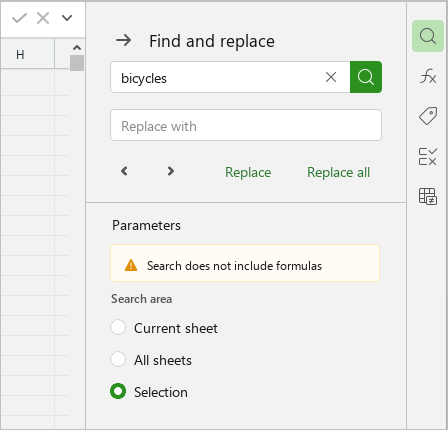This screenshot has height=430, width=448.
Task: Click the warning triangle icon
Action: 131,265
